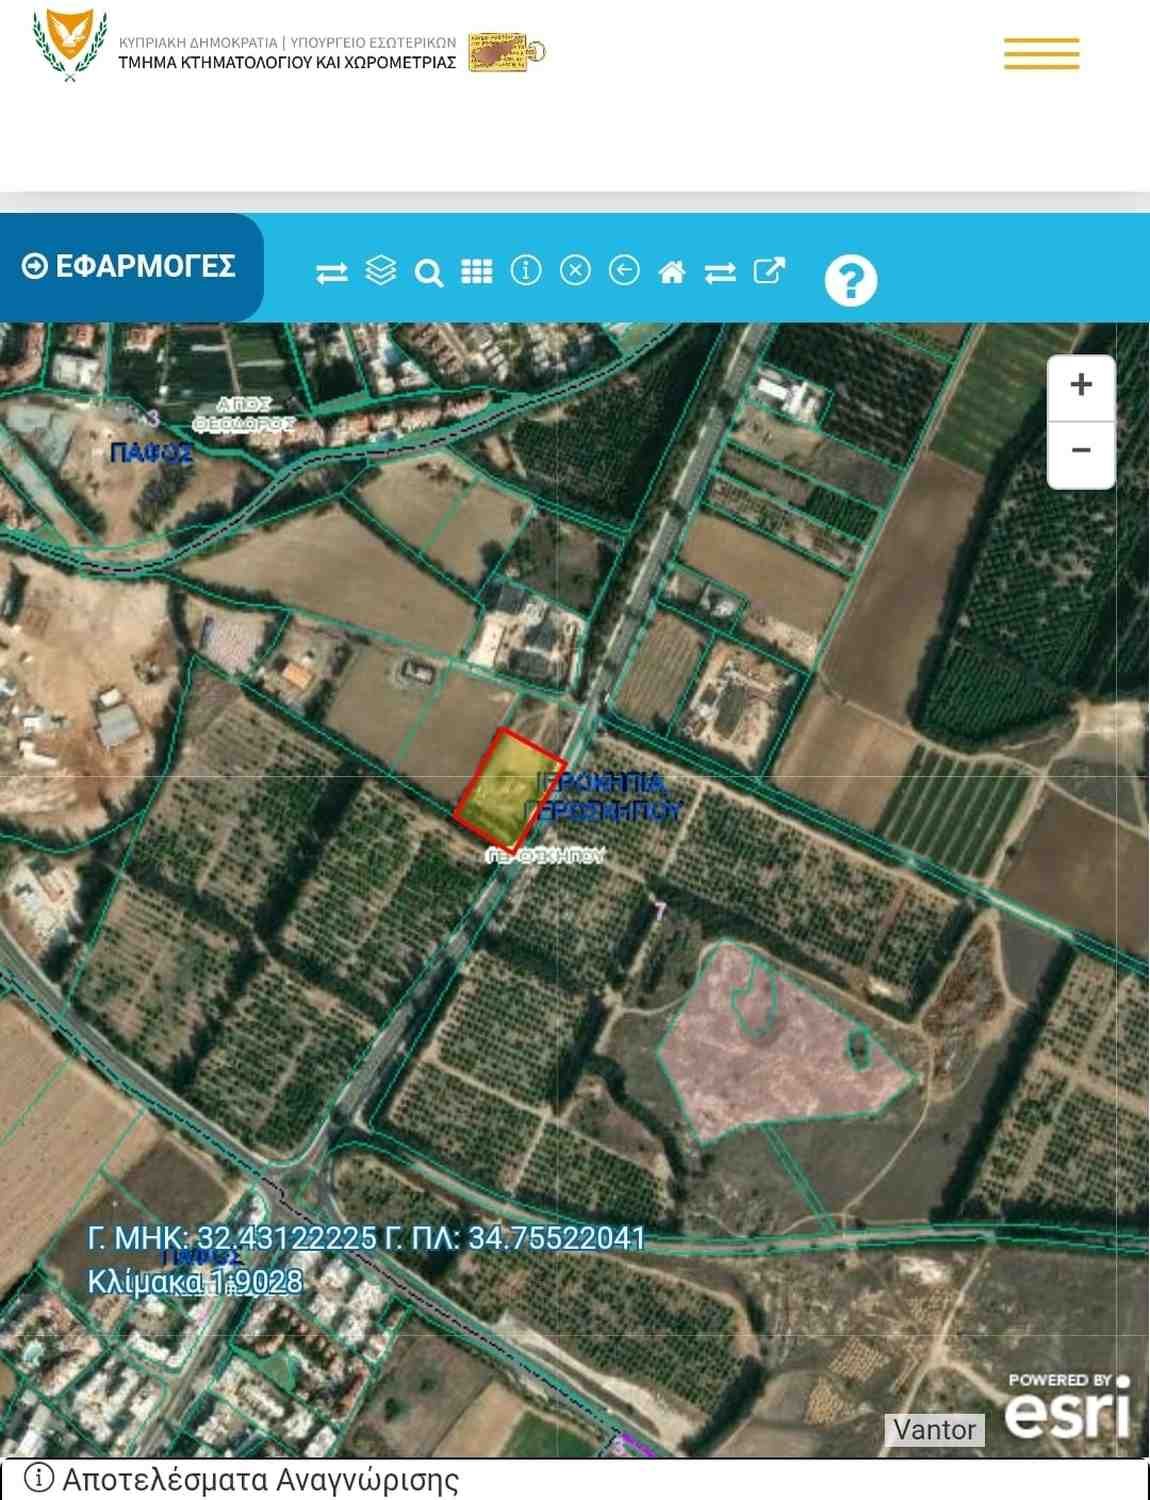Screen dimensions: 1150x1500
Task: Open the magnifier search tool
Action: [429, 272]
